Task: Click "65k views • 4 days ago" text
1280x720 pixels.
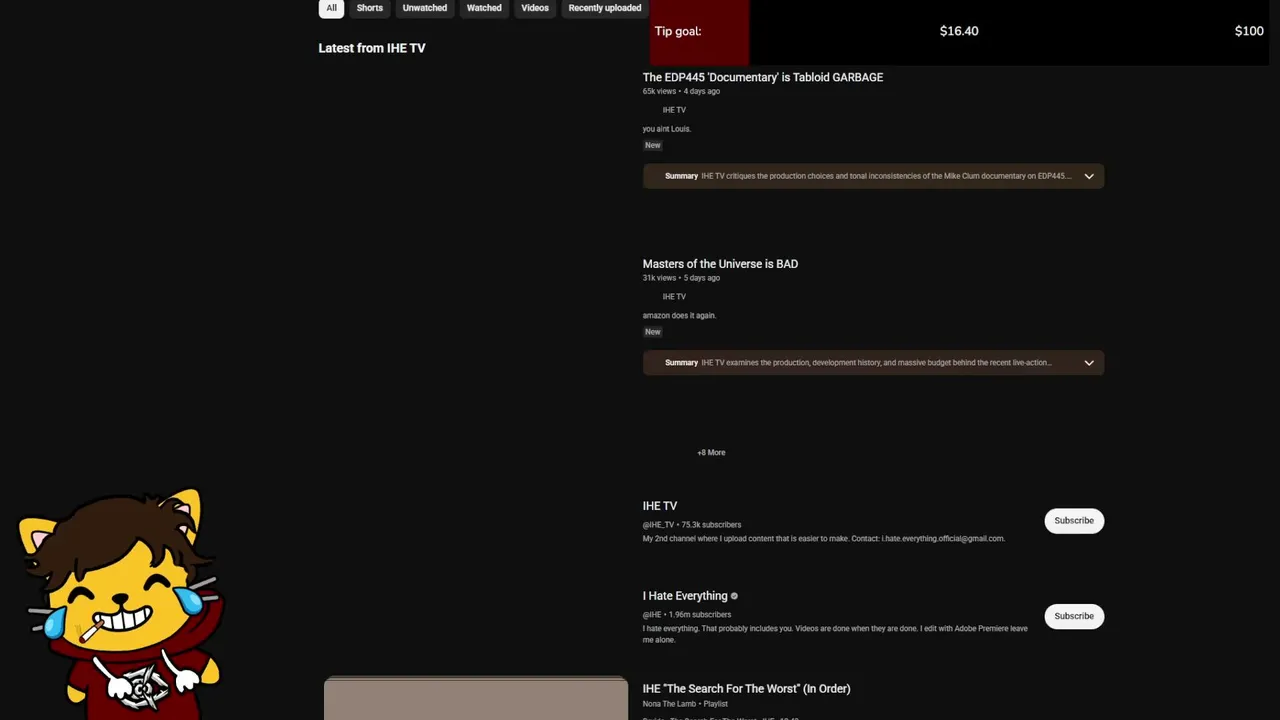Action: [681, 91]
